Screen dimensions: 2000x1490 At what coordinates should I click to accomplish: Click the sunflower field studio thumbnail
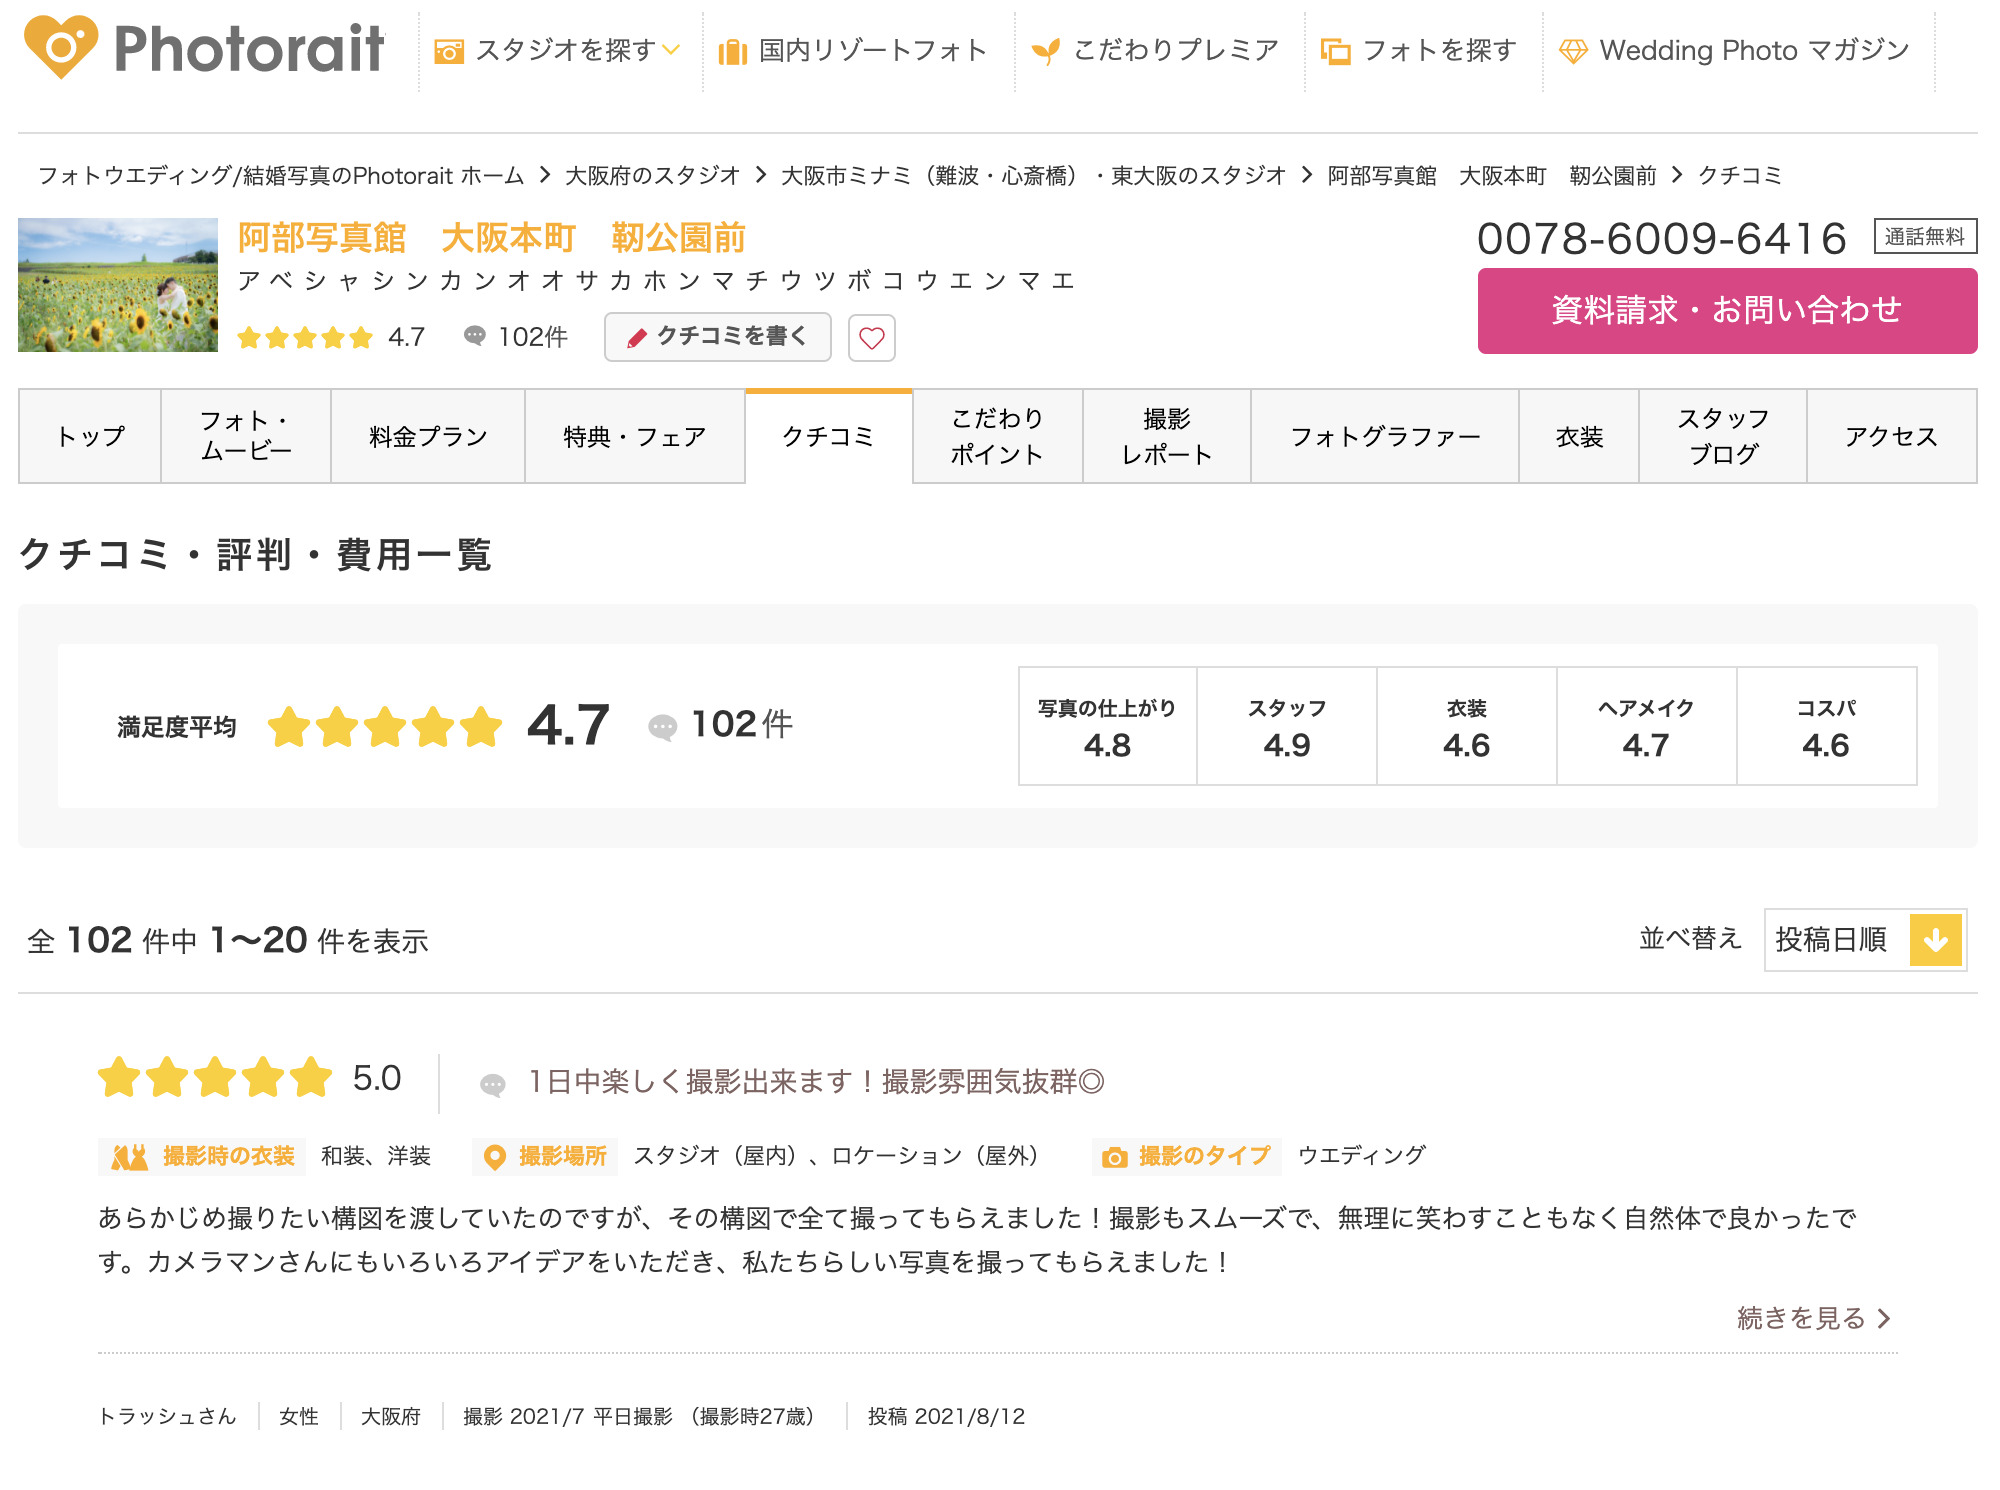118,285
